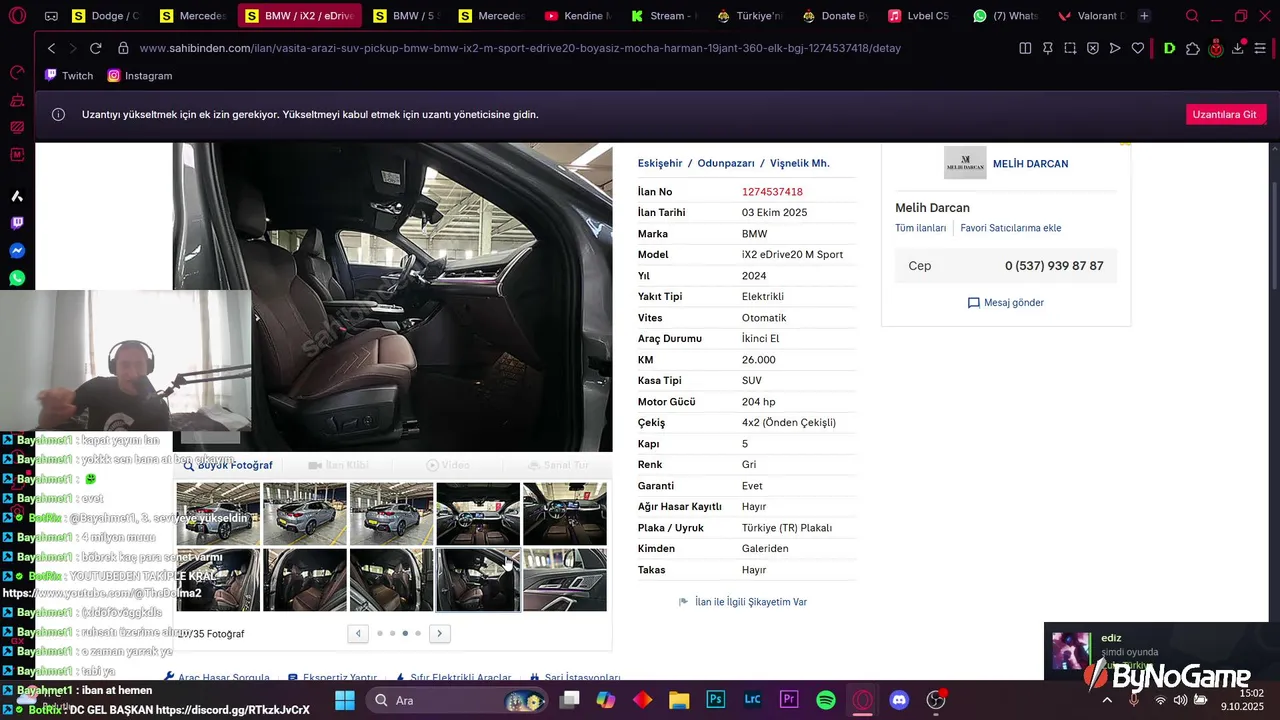Click the phone number 0 (537) 939 87 87

(1054, 266)
